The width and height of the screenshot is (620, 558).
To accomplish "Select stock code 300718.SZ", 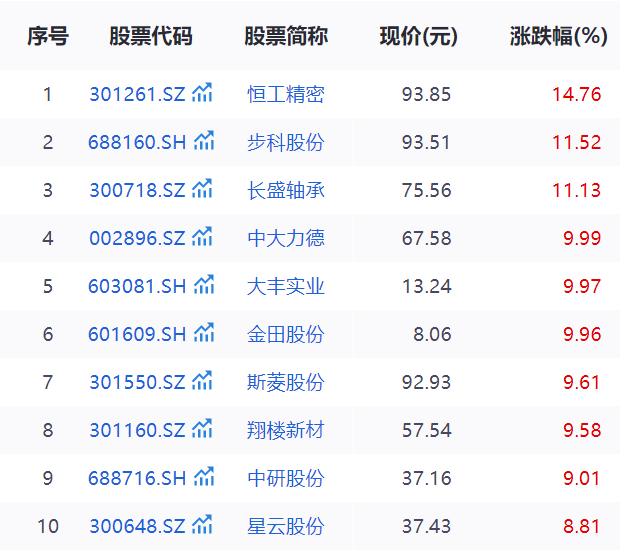I will tap(137, 191).
